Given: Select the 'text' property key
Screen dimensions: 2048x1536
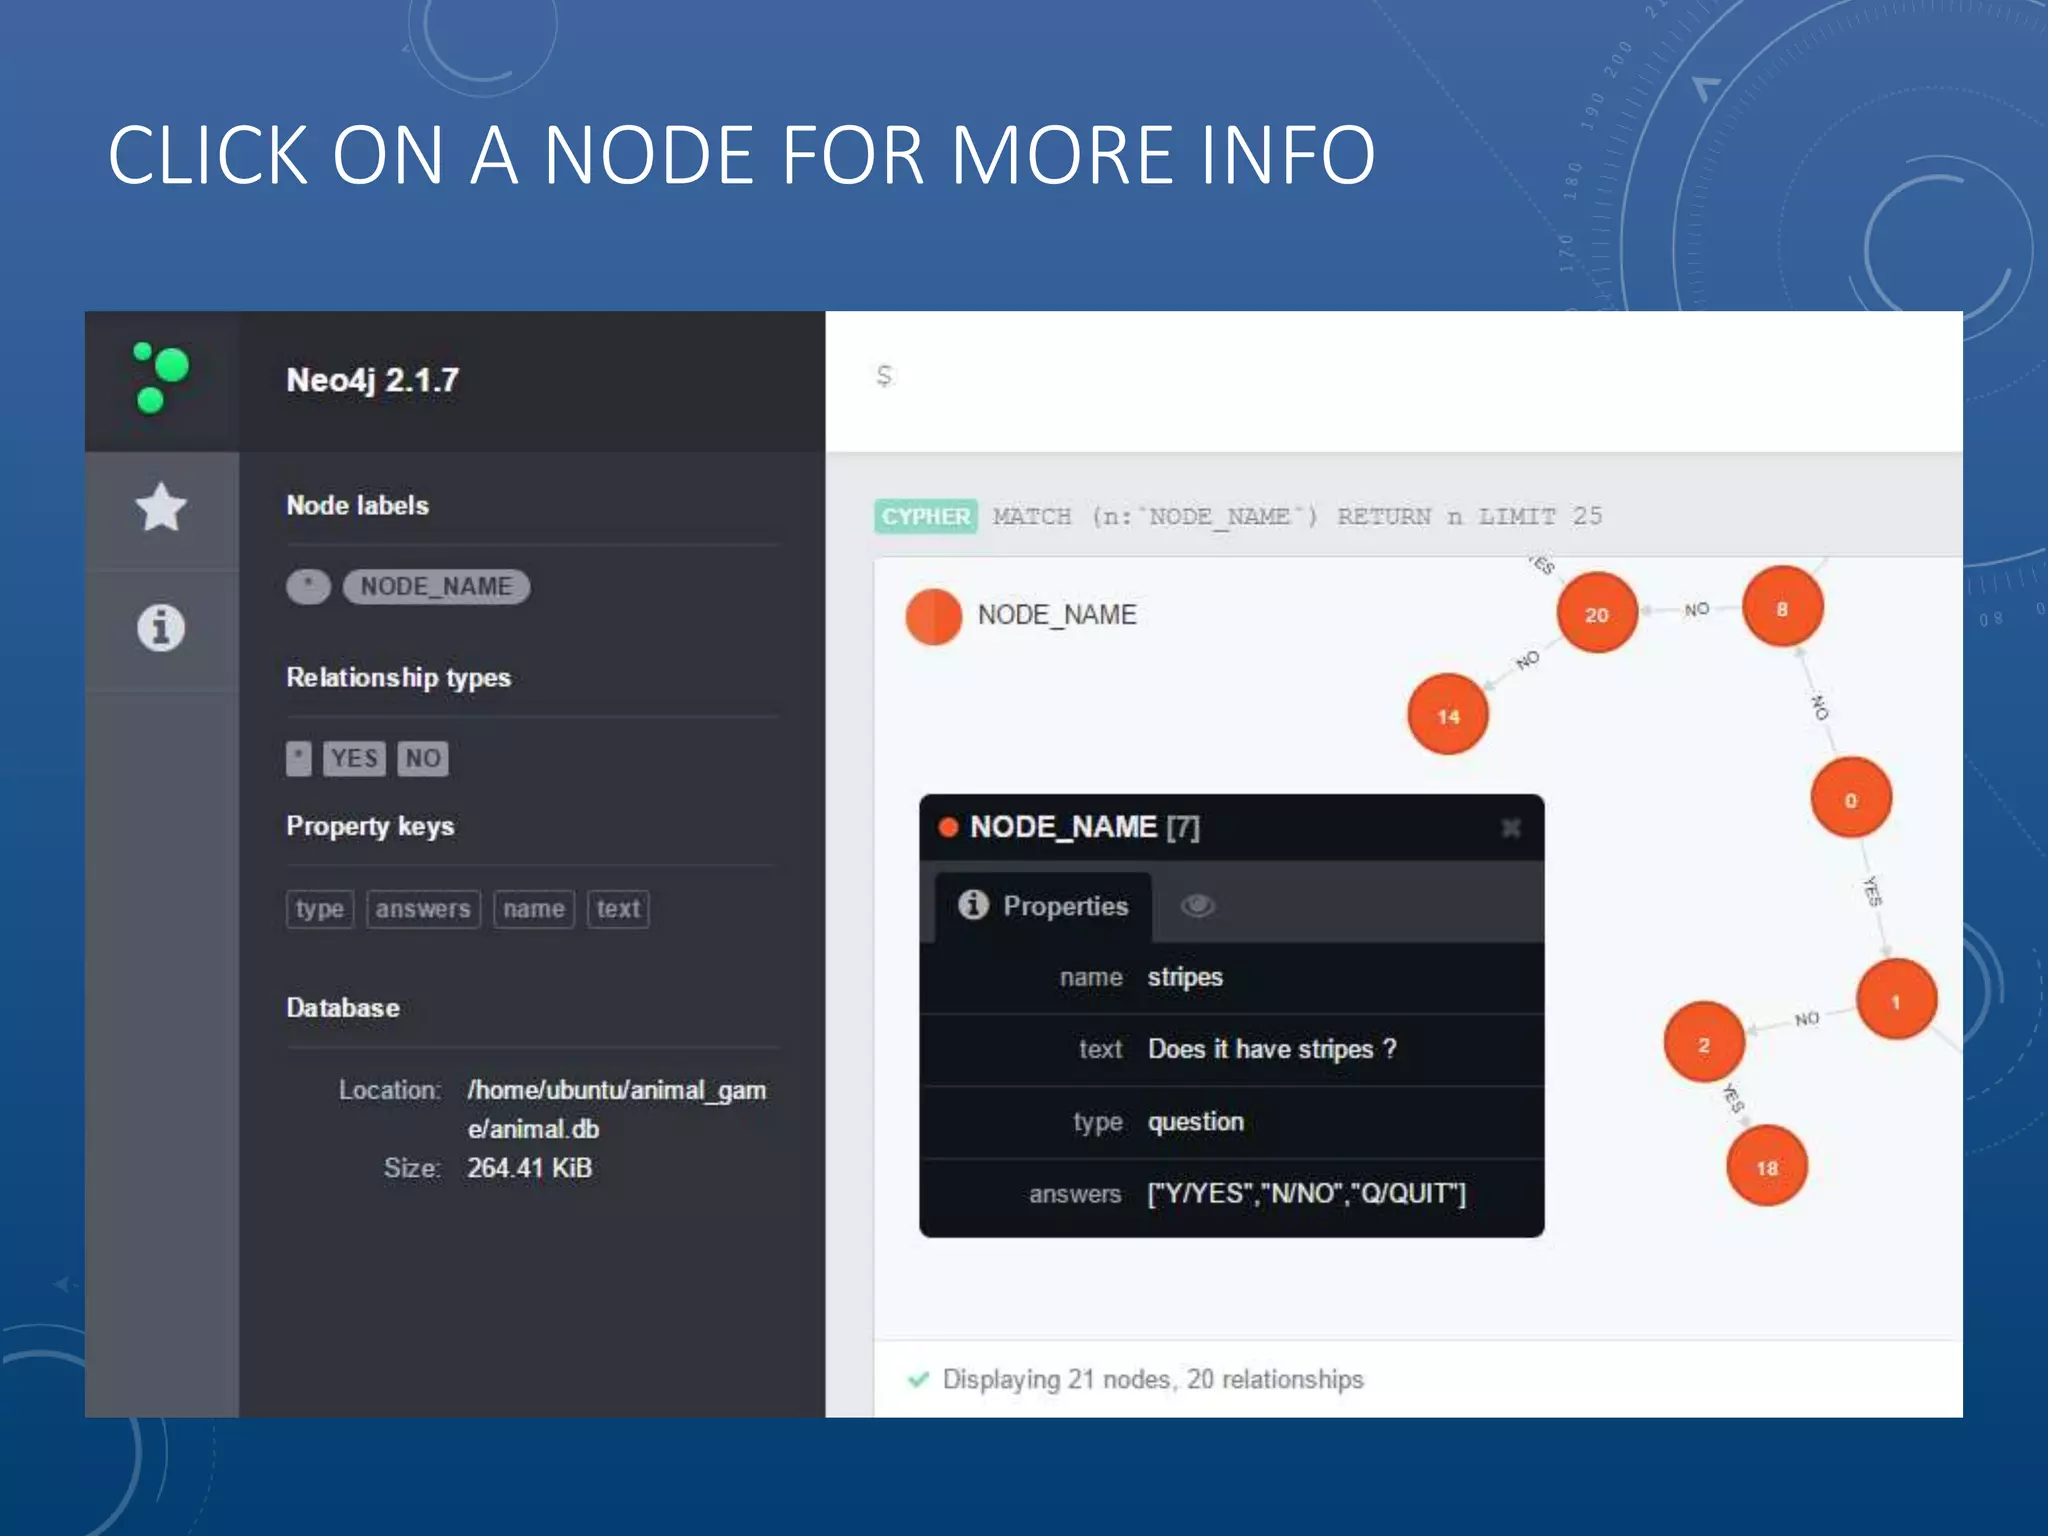Looking at the screenshot, I should pos(618,909).
